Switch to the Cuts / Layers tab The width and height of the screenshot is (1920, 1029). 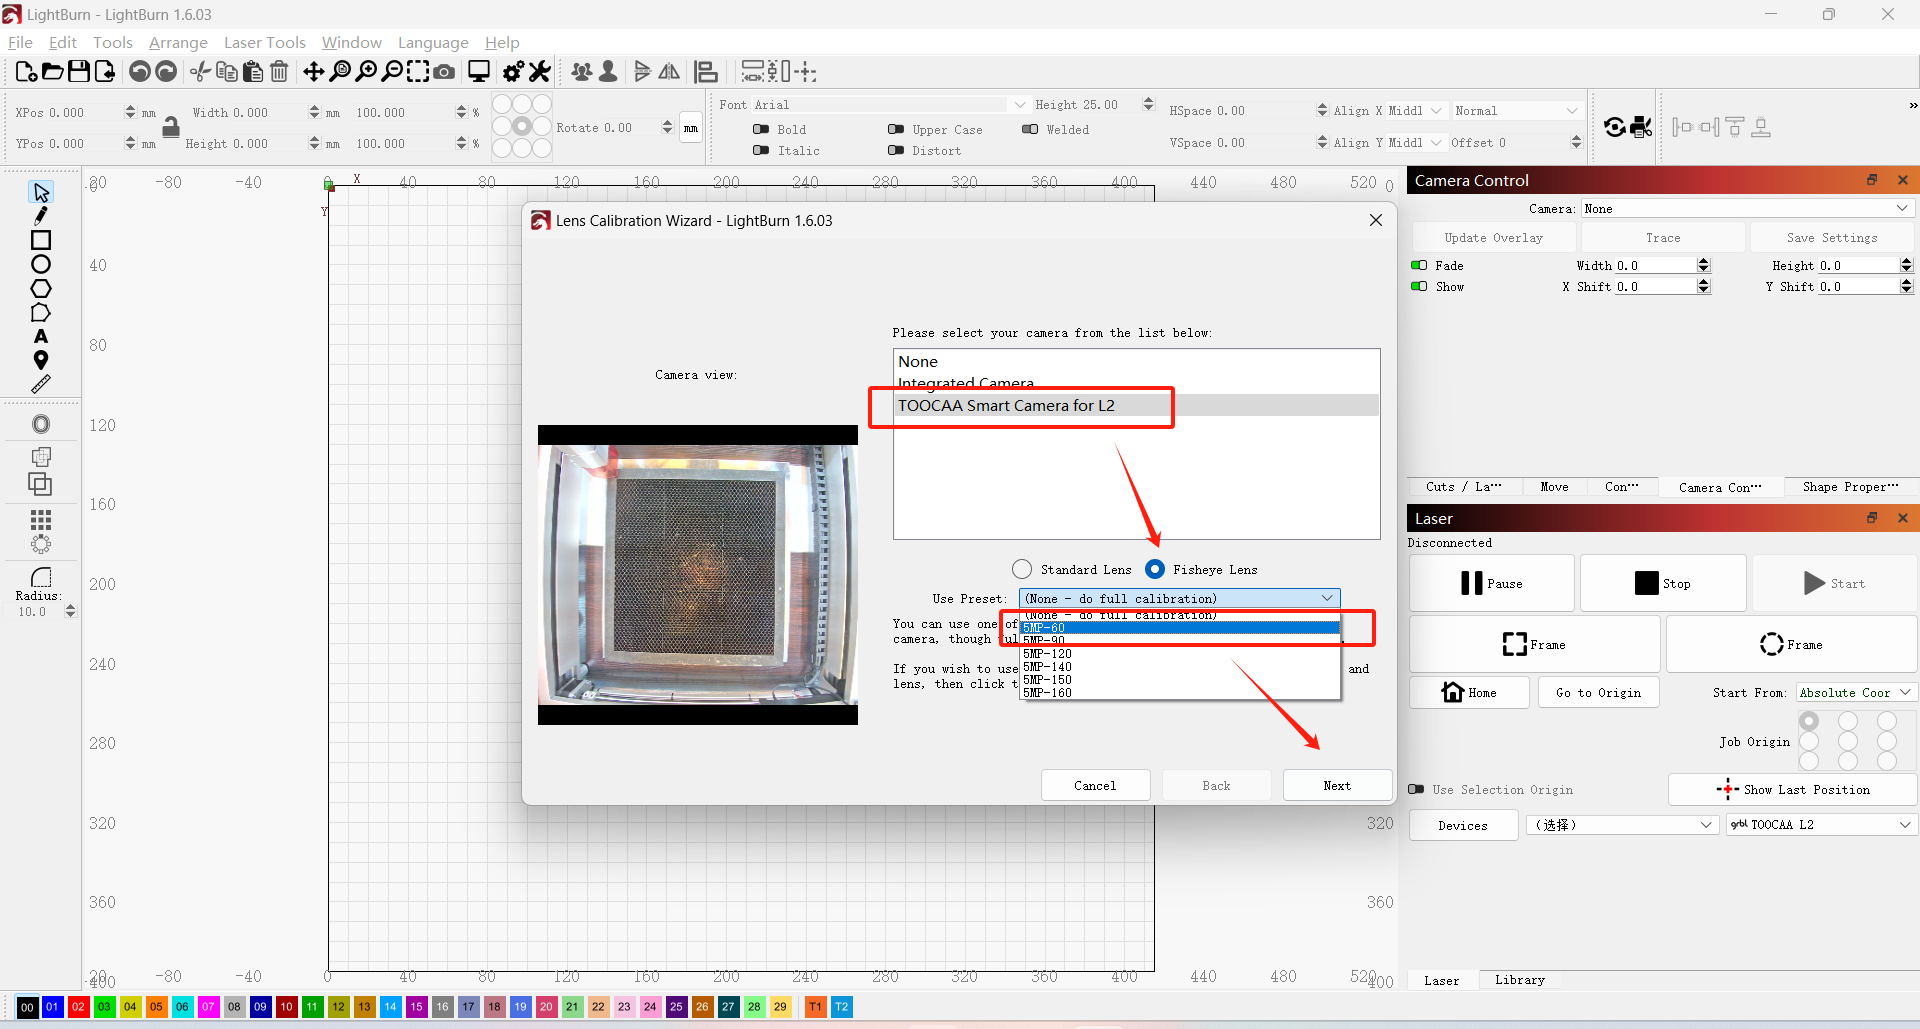[1463, 486]
